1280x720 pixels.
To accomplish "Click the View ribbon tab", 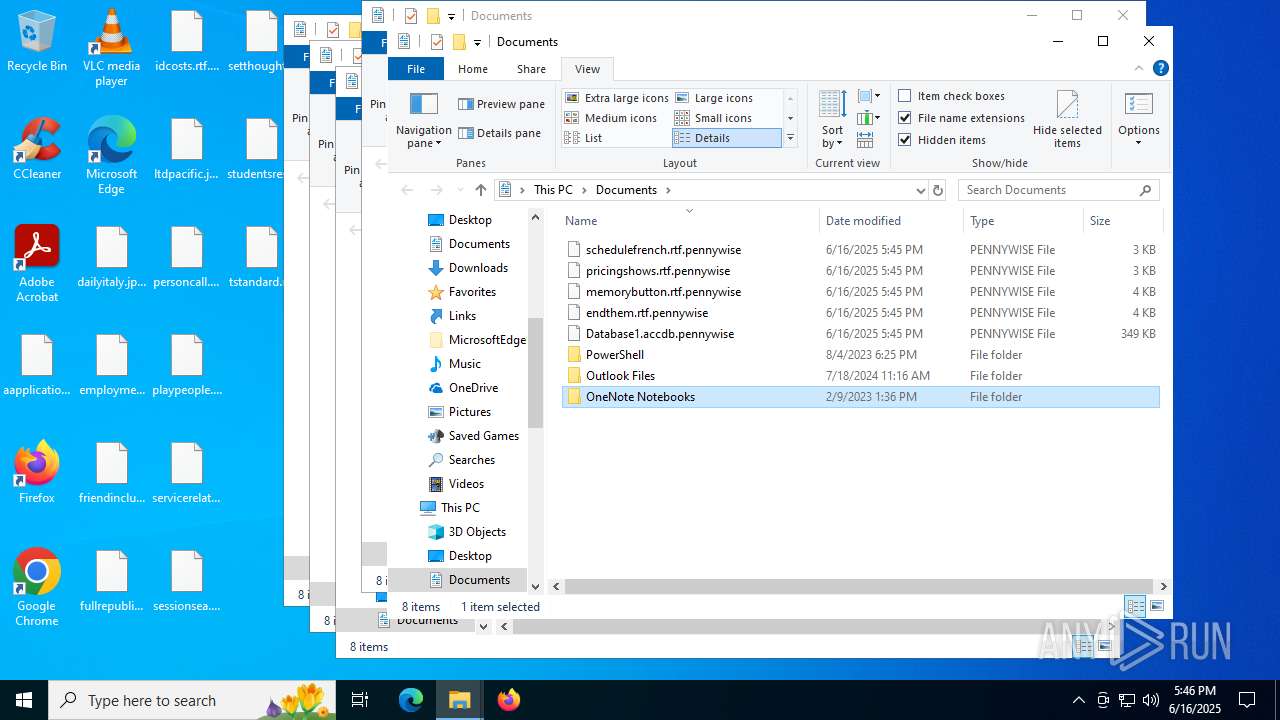I will pyautogui.click(x=587, y=69).
